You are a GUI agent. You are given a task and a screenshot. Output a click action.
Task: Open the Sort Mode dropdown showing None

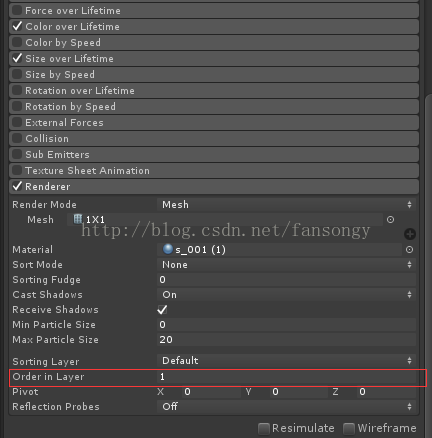[286, 265]
